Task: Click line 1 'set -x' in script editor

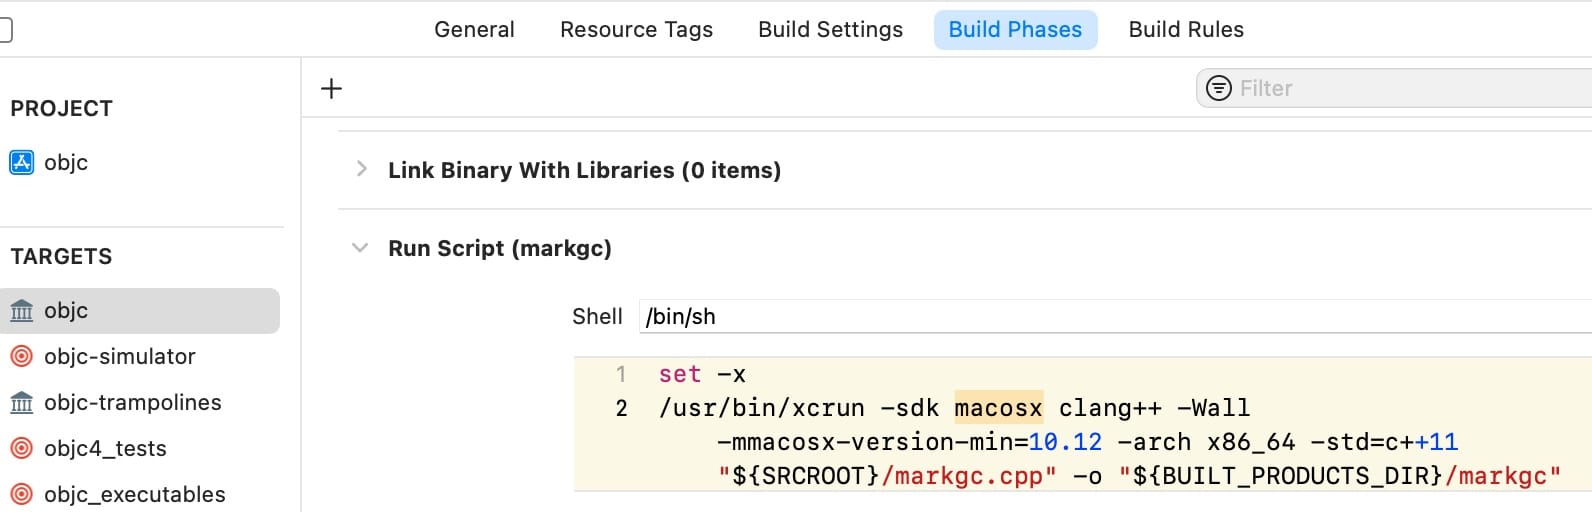Action: point(702,374)
